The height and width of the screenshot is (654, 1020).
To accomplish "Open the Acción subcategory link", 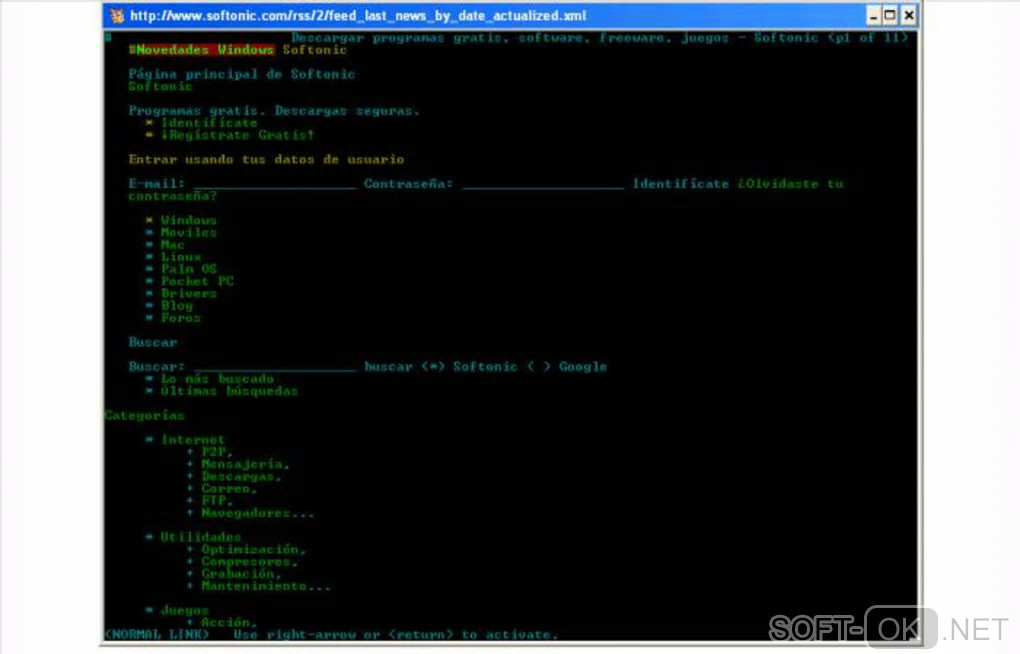I will tap(225, 623).
